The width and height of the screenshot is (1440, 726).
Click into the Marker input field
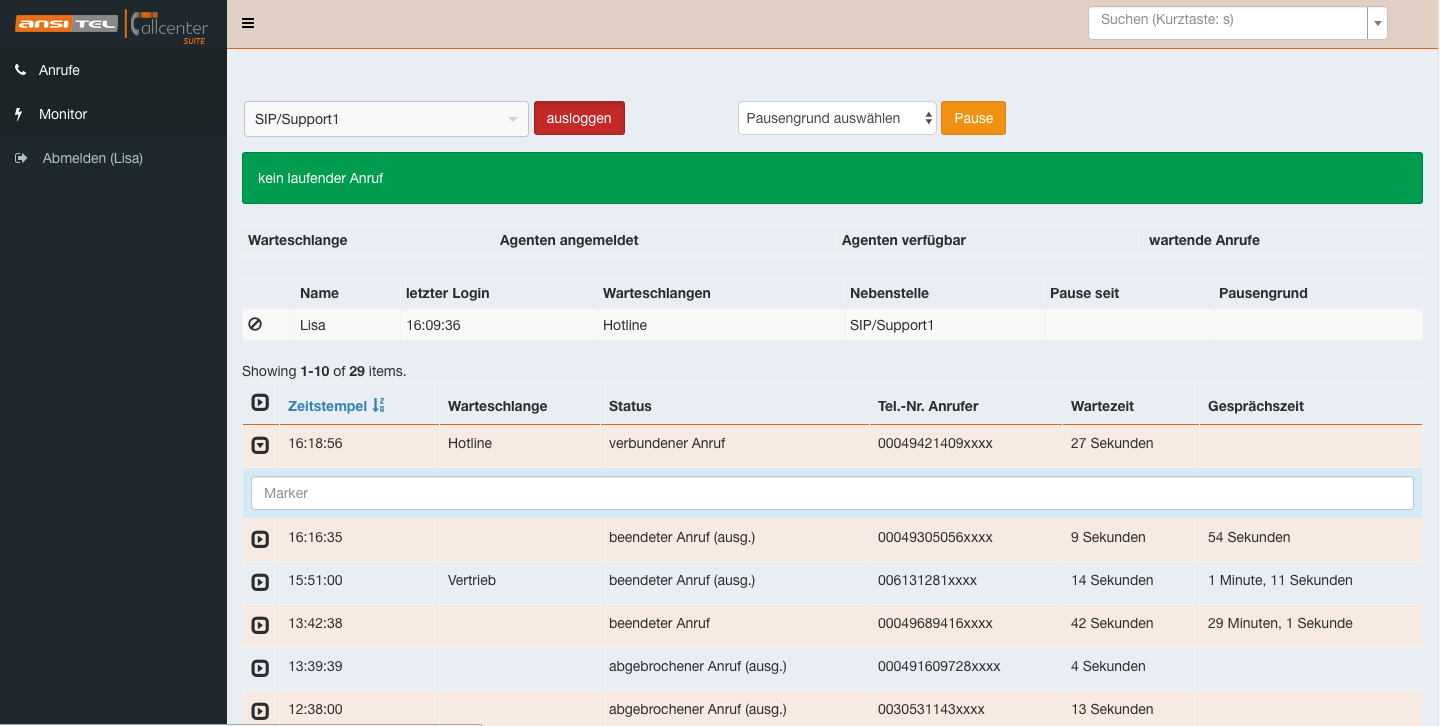click(x=831, y=493)
